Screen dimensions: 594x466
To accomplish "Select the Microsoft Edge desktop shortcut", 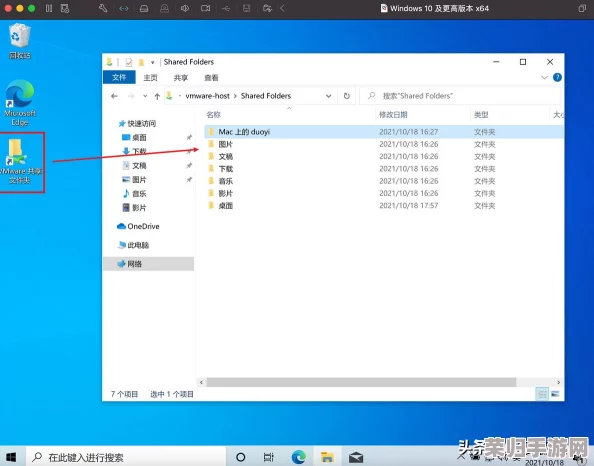I will (x=20, y=103).
